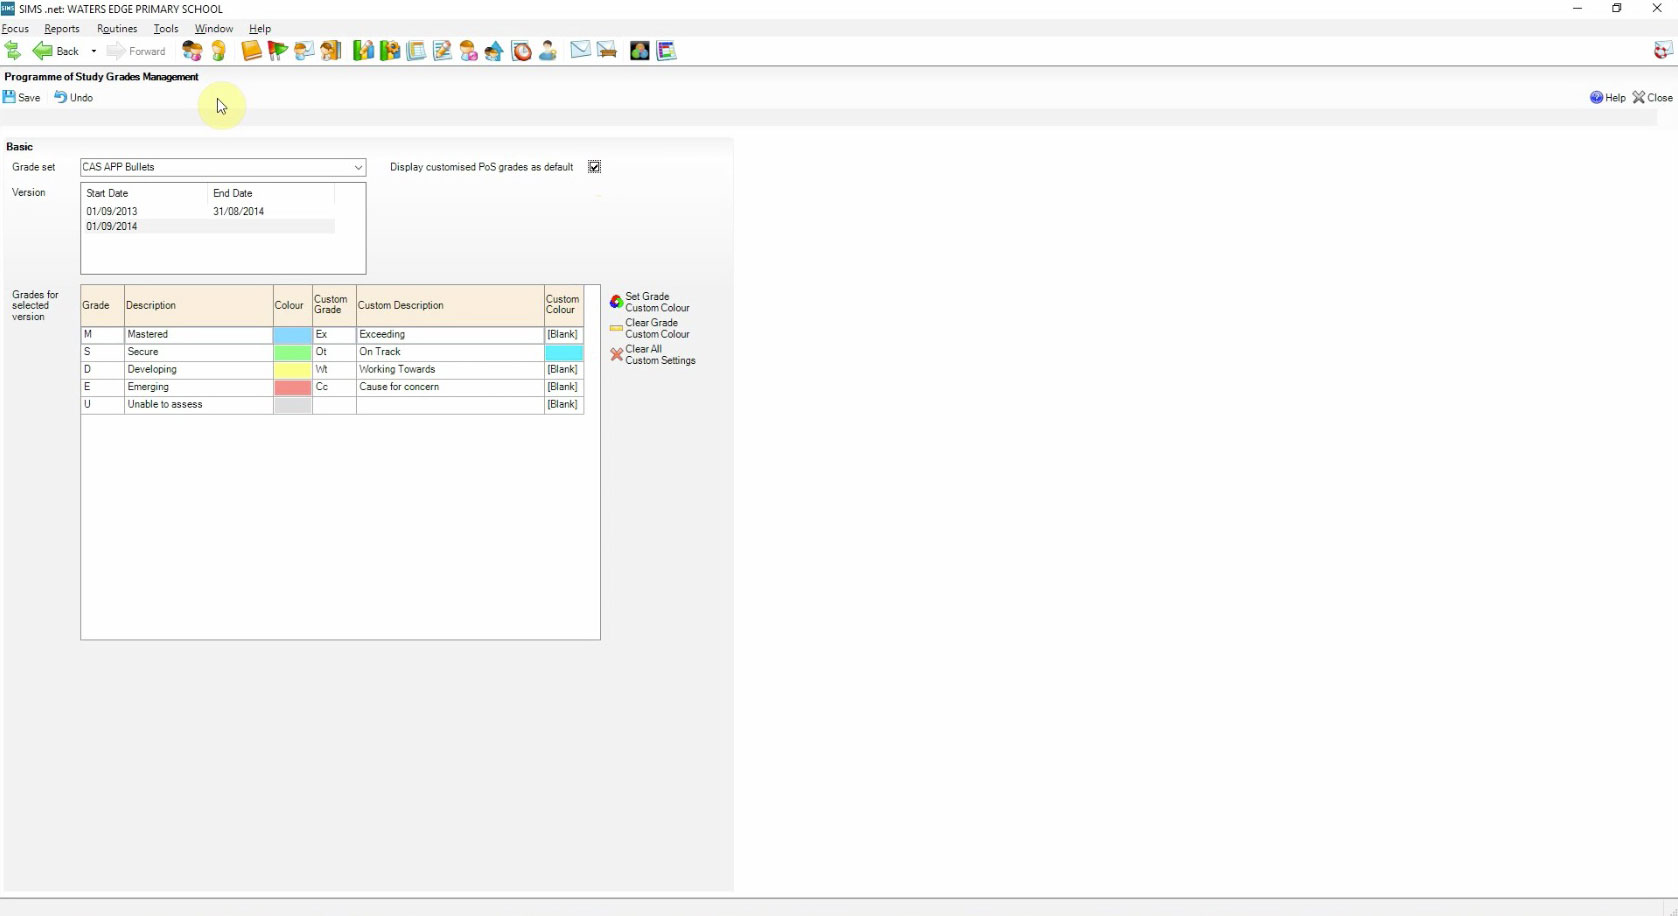Save the grade management changes
Screen dimensions: 1678x916
(21, 97)
